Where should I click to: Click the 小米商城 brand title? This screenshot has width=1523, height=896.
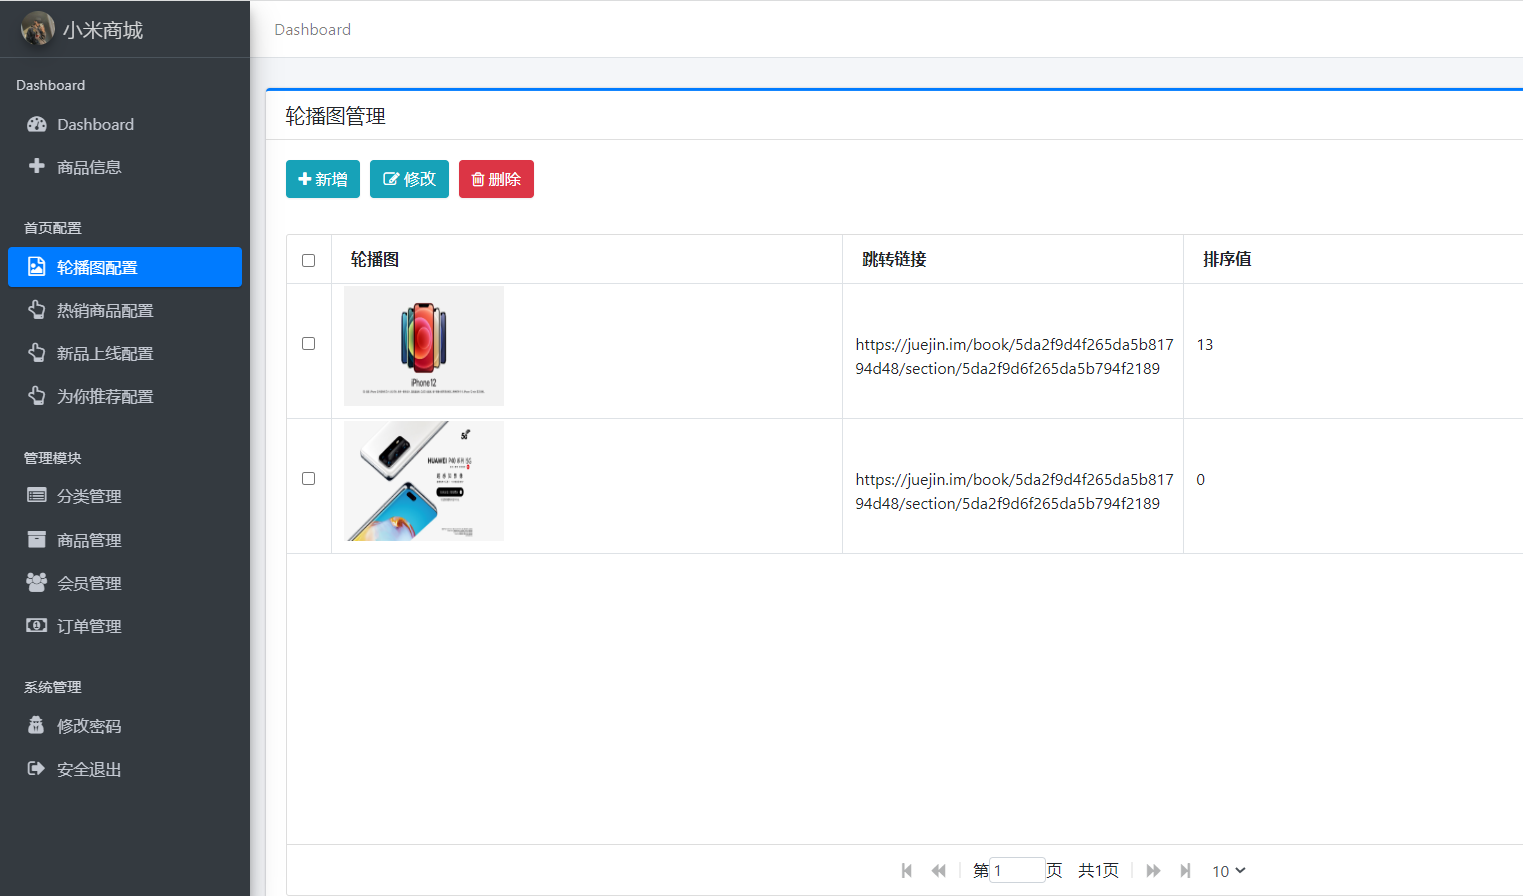[x=103, y=30]
